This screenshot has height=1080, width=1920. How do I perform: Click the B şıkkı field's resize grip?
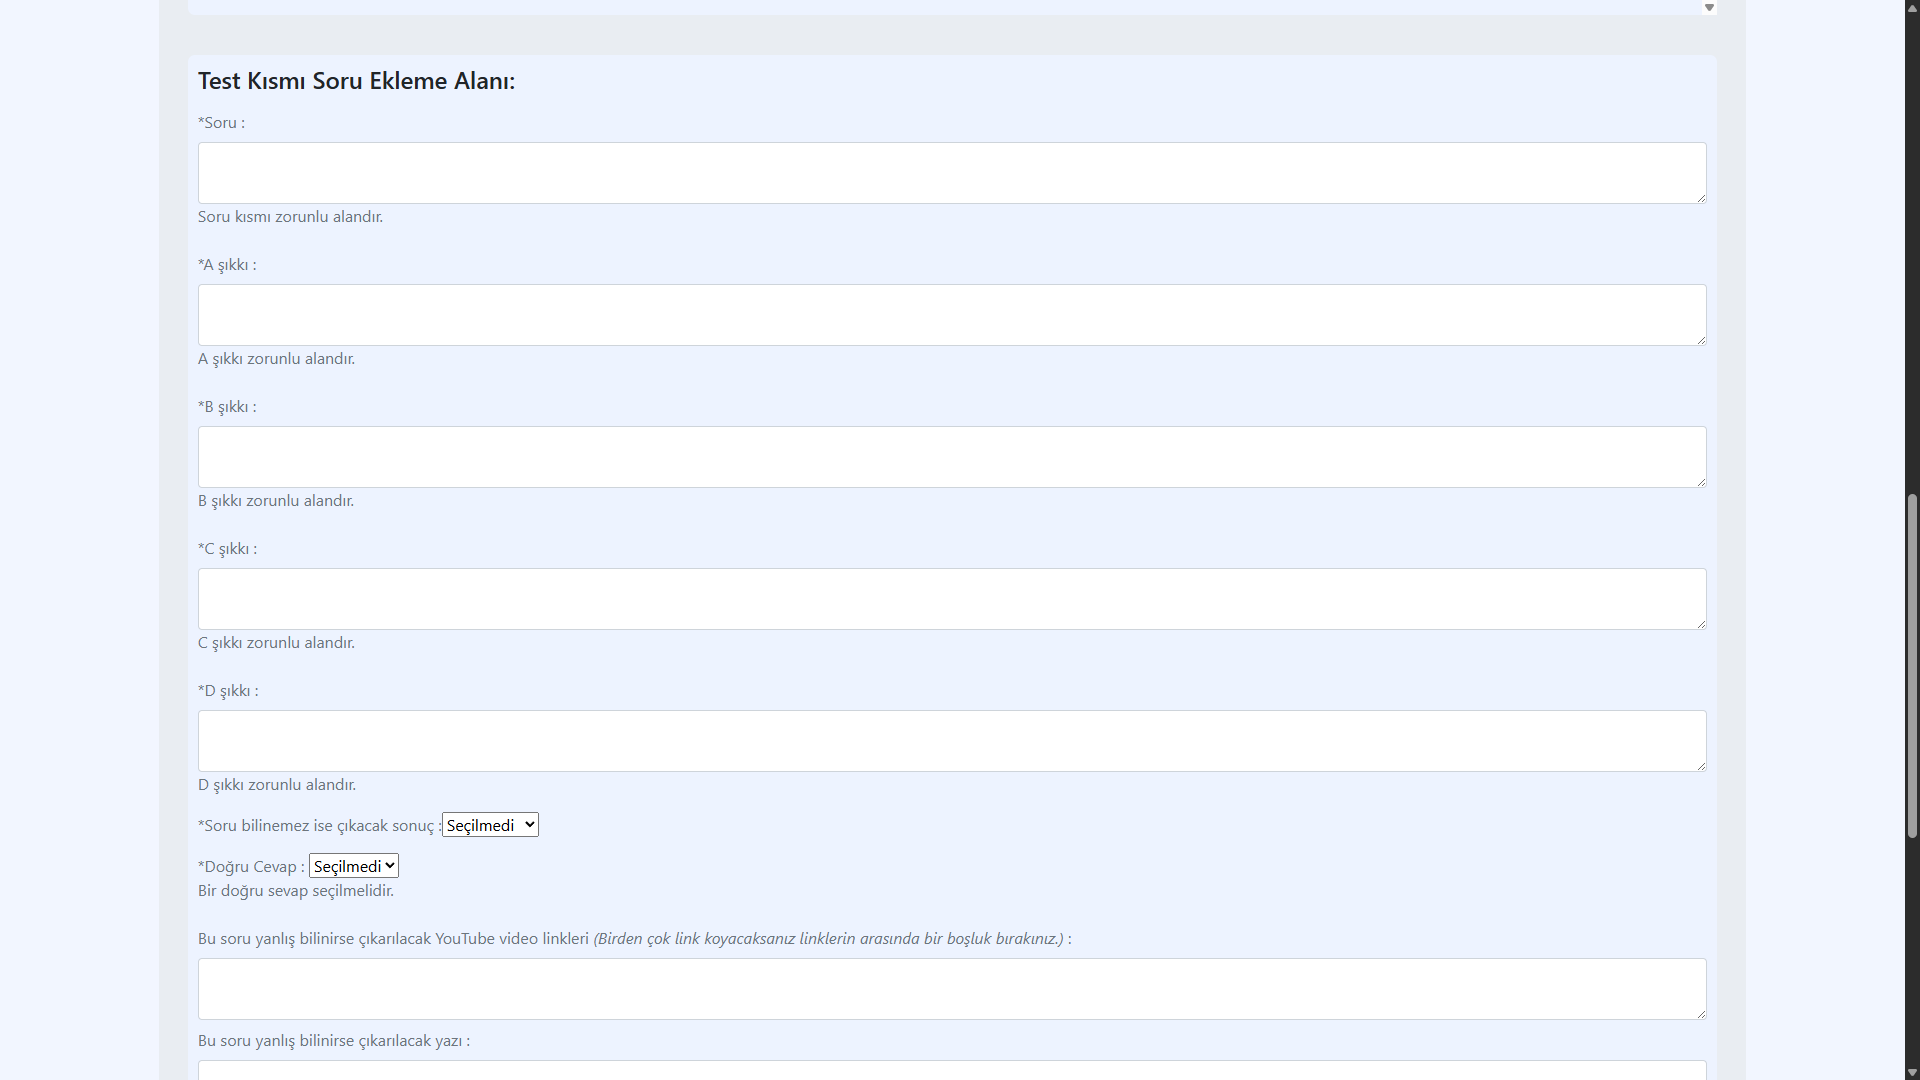point(1701,482)
